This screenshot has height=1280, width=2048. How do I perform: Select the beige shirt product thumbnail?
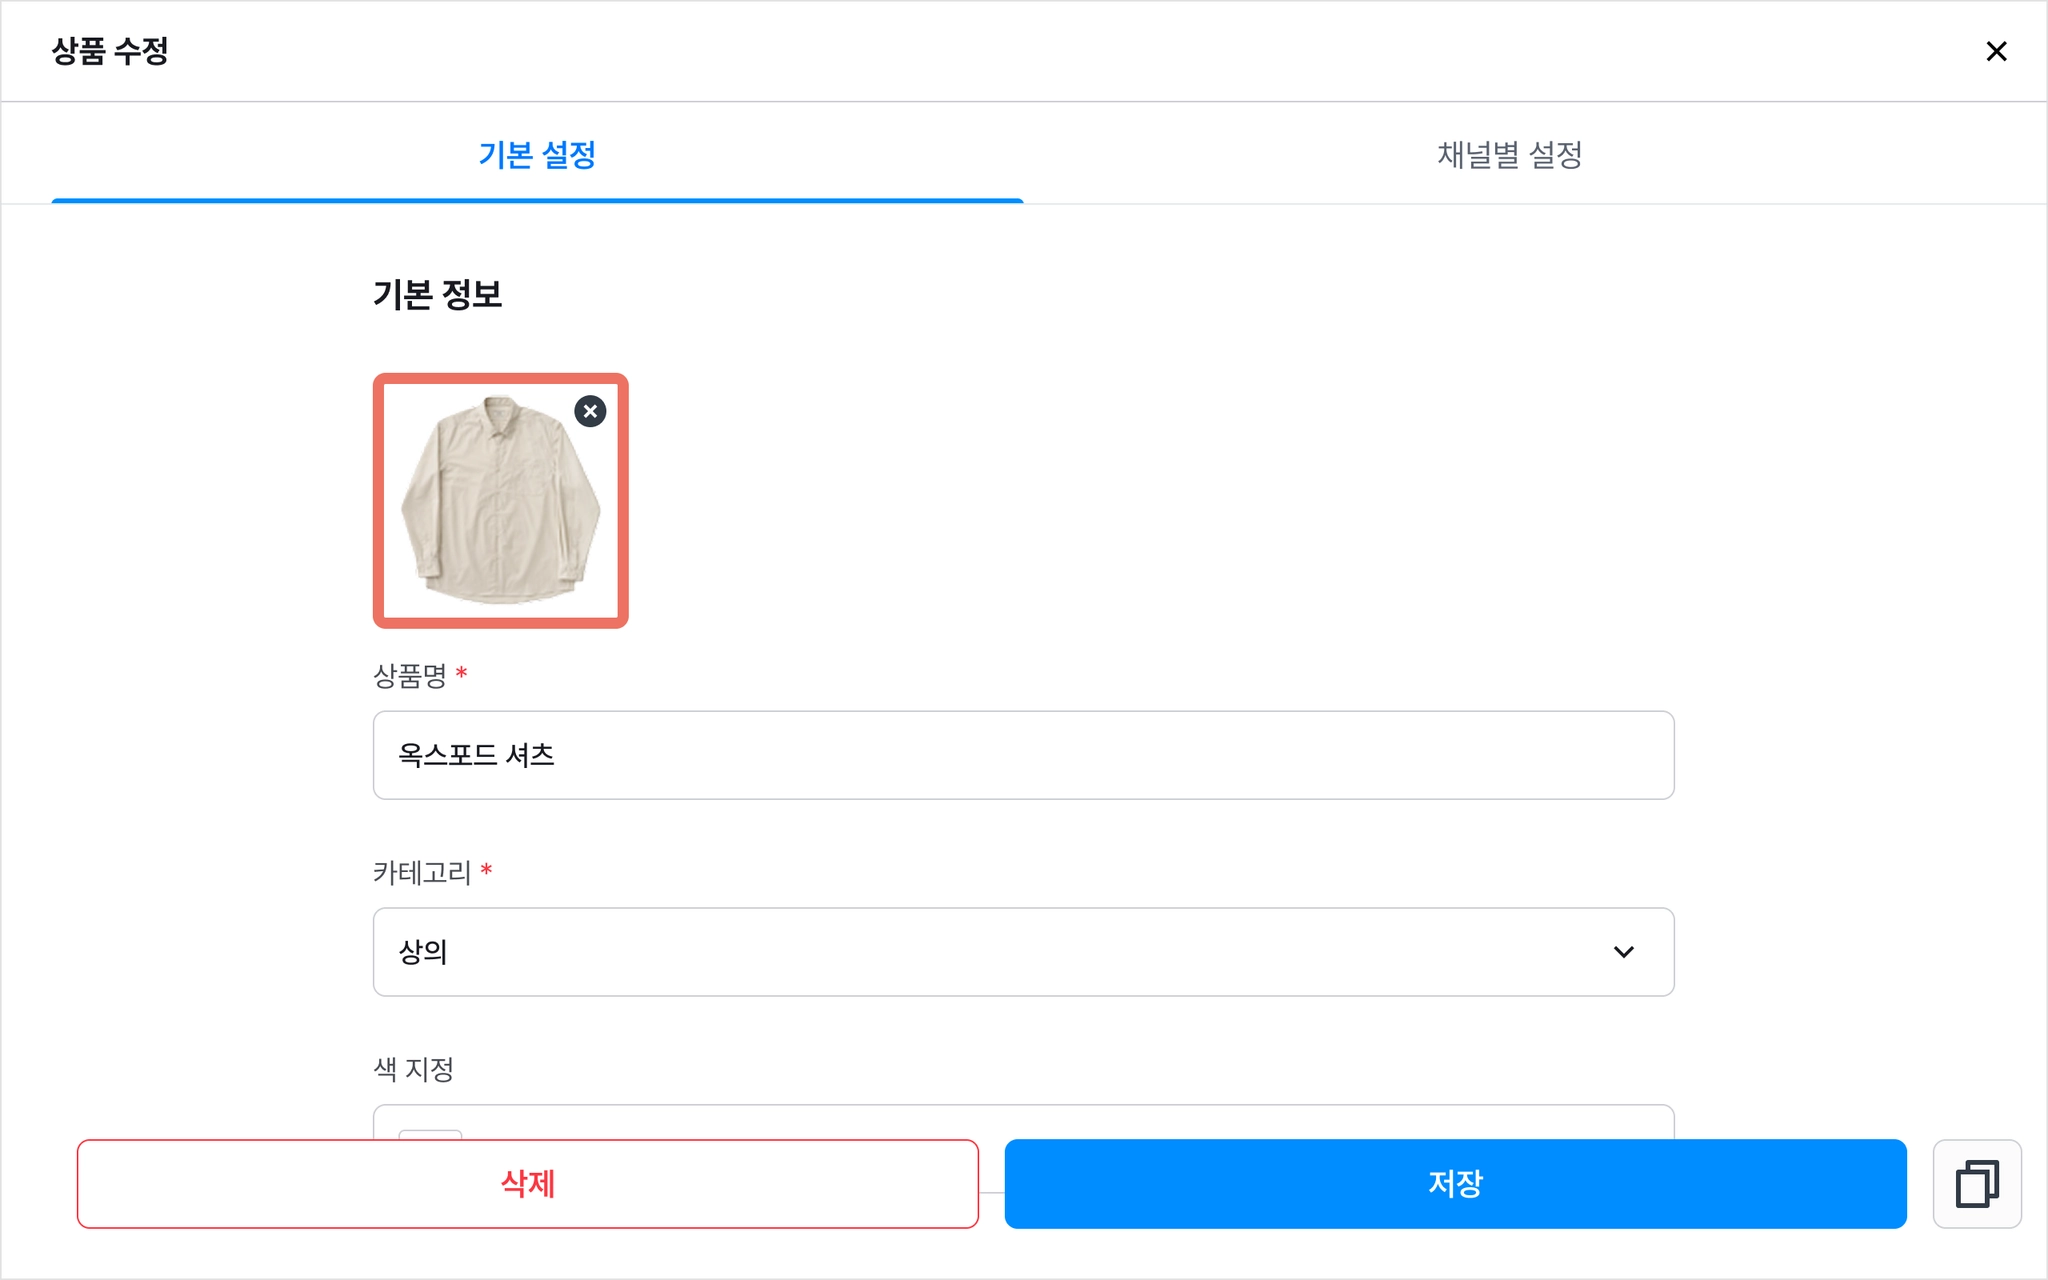pyautogui.click(x=501, y=501)
